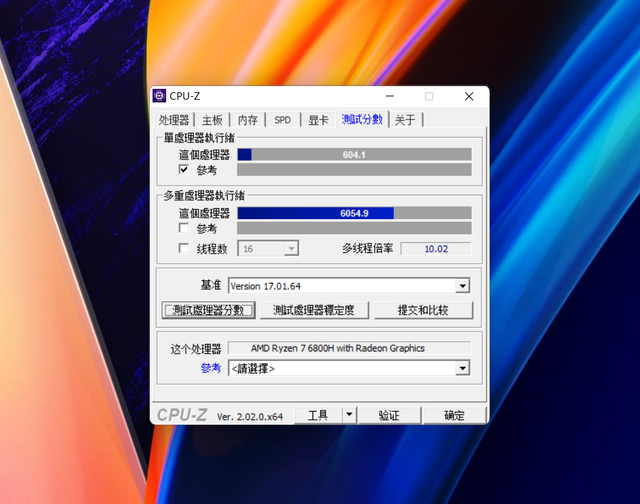Tick the 线程数 checkbox
640x504 pixels.
tap(183, 248)
